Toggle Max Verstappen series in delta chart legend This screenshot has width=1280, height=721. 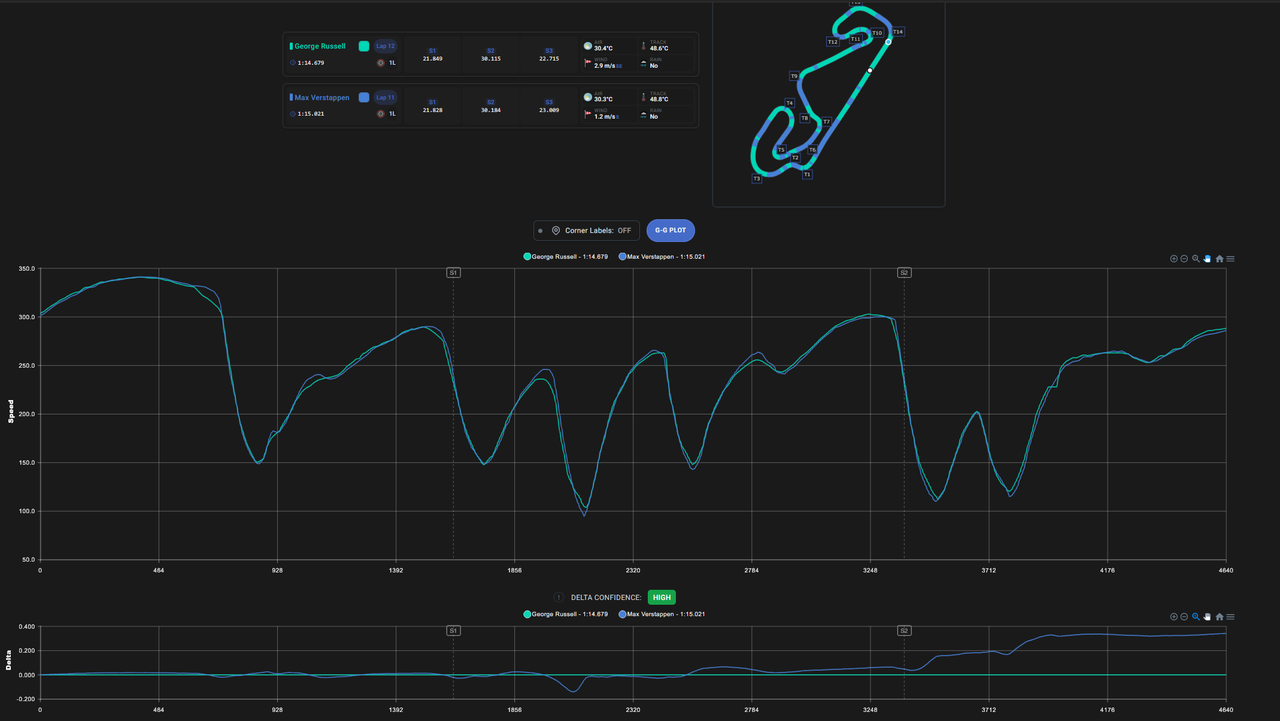(x=662, y=614)
